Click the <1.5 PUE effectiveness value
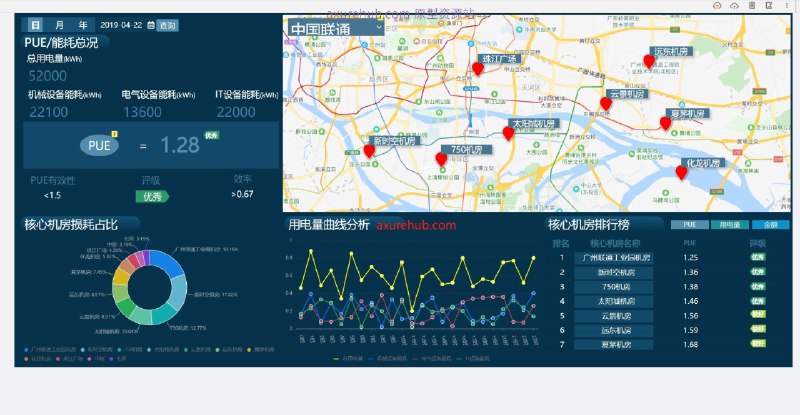 [52, 196]
